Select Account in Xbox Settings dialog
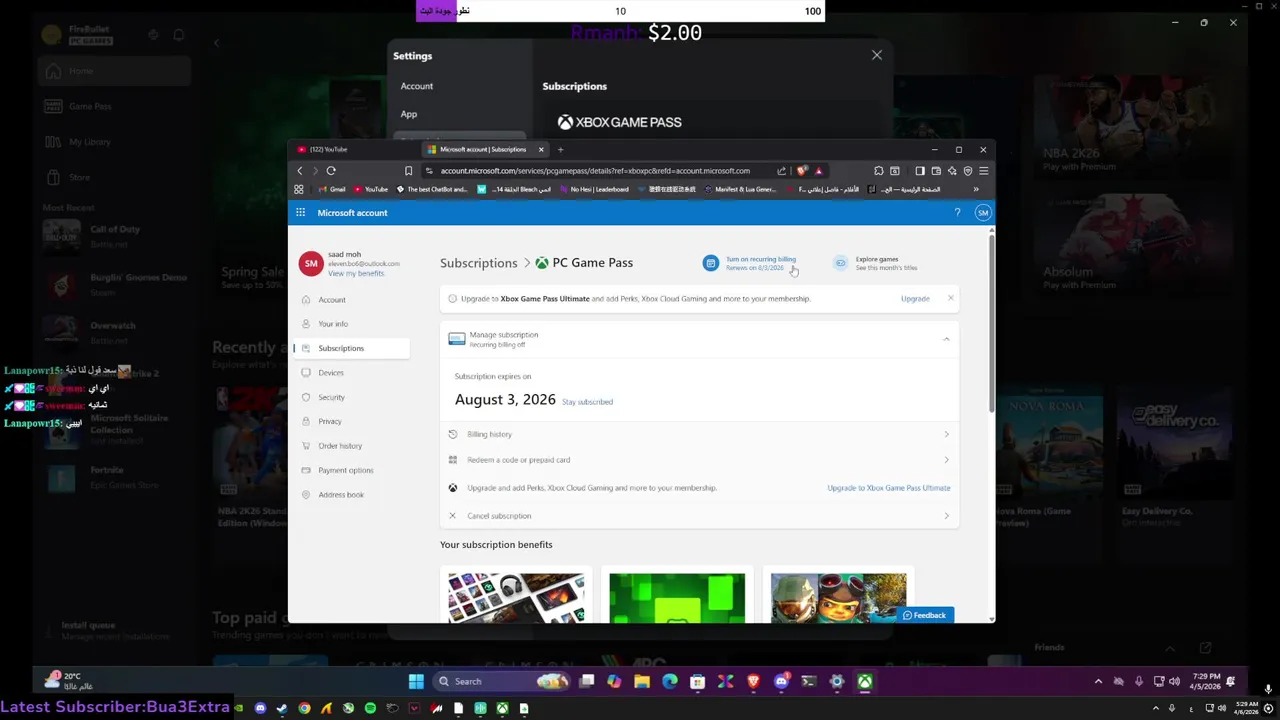The width and height of the screenshot is (1280, 720). [417, 86]
